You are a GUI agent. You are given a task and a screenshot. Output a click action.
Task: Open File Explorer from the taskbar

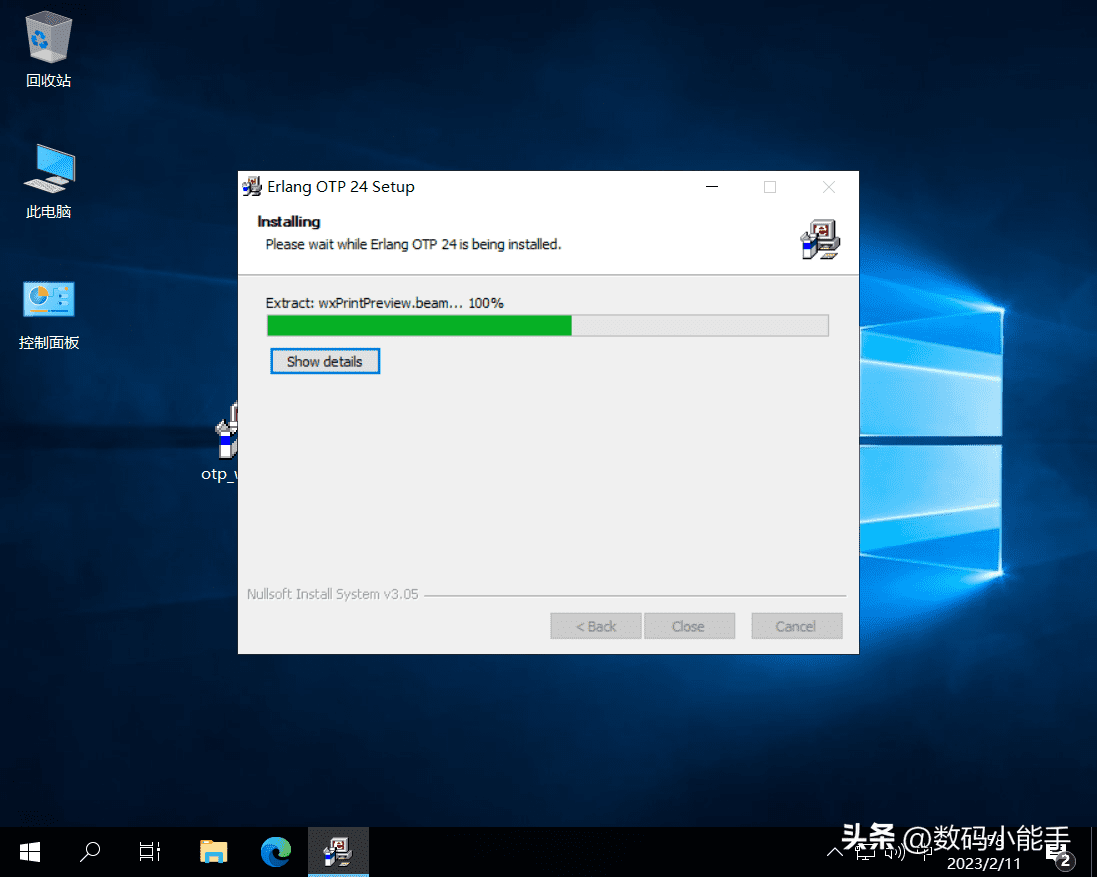click(x=213, y=852)
